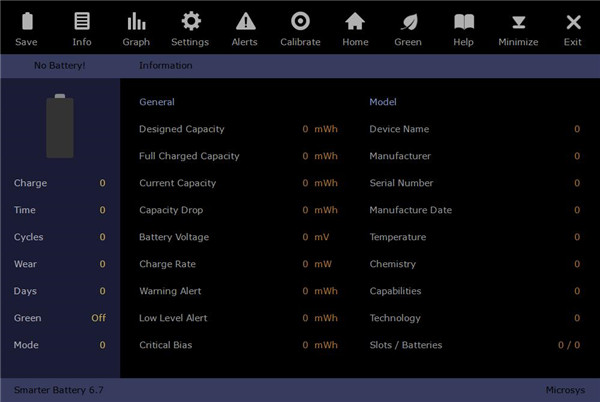Click the Designed Capacity row
The image size is (600, 402).
[182, 129]
